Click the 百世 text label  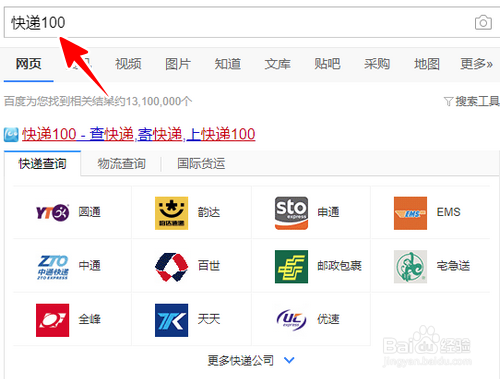click(x=209, y=266)
